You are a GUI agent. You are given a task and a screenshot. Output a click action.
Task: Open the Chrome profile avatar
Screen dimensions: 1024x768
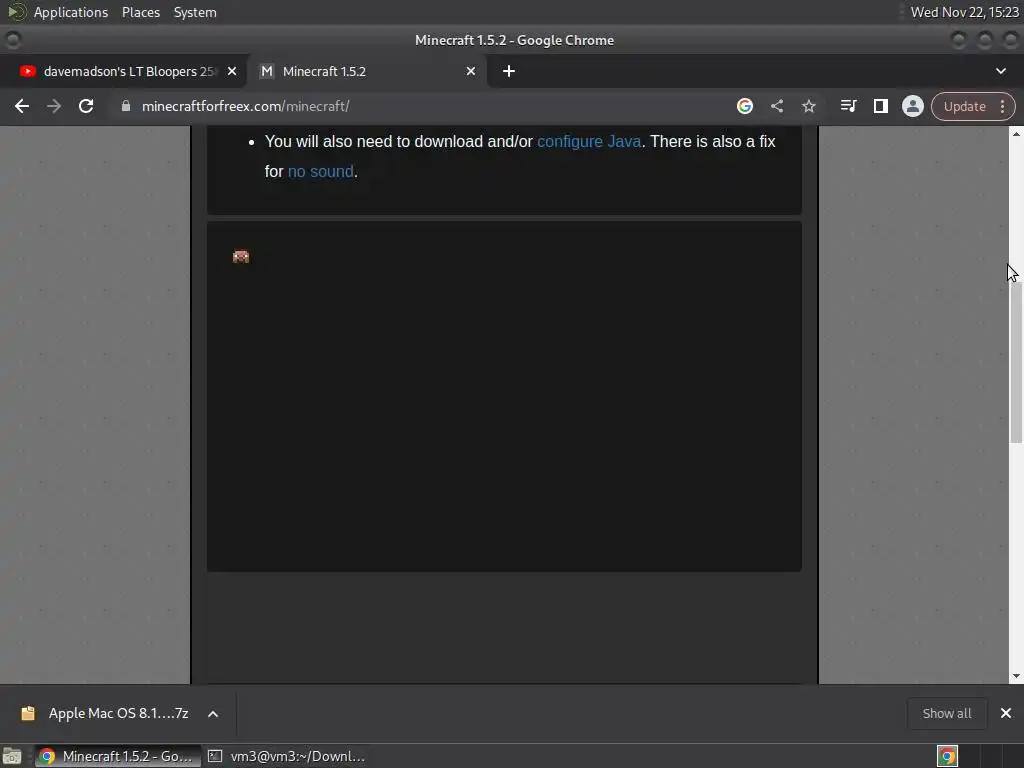point(912,106)
